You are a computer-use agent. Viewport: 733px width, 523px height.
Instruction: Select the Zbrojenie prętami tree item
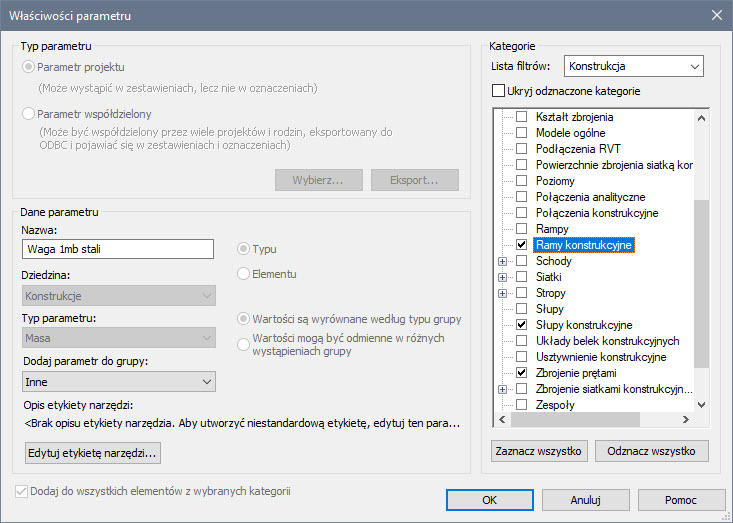[x=575, y=373]
